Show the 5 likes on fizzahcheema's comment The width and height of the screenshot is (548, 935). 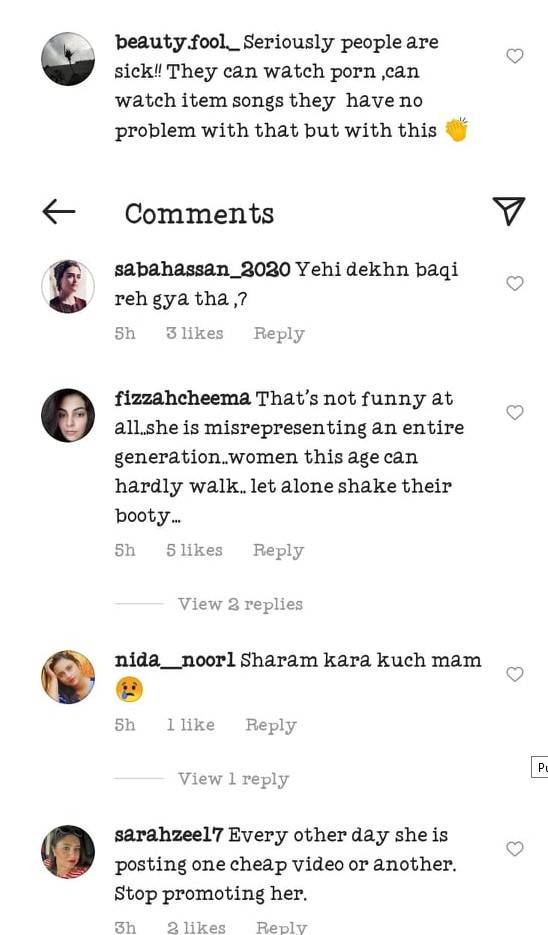(x=194, y=550)
